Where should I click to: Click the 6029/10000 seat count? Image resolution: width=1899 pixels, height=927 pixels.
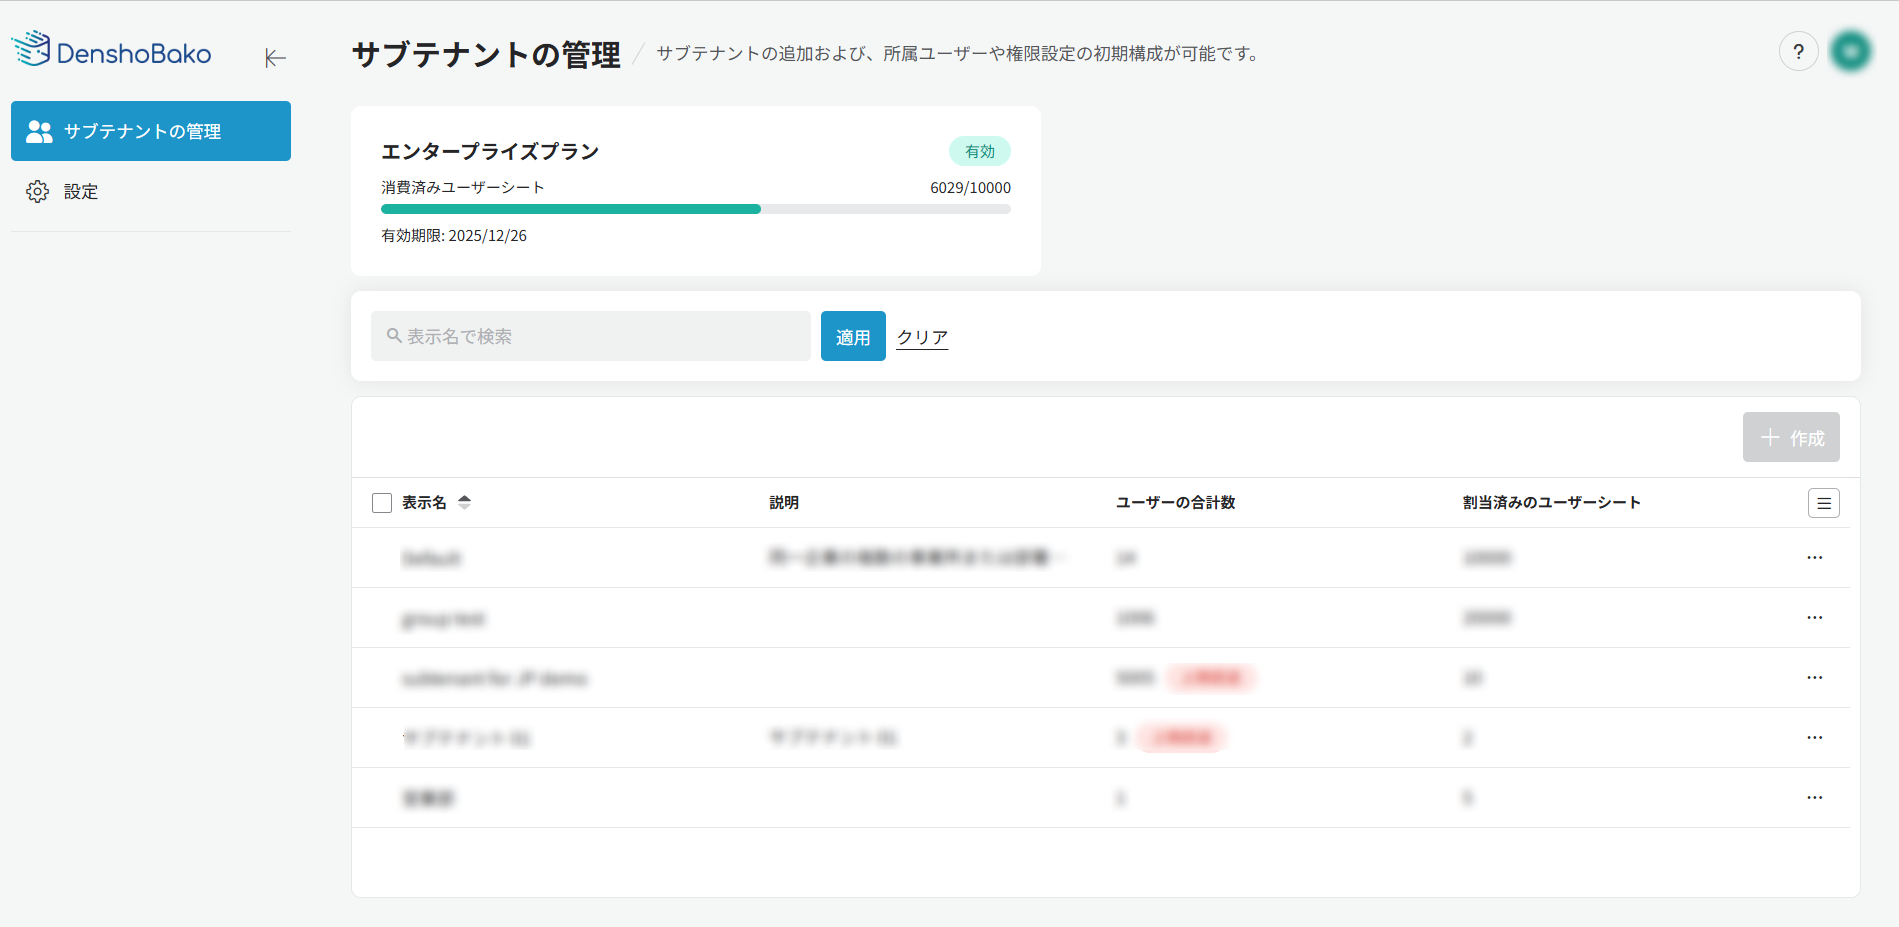pyautogui.click(x=970, y=187)
